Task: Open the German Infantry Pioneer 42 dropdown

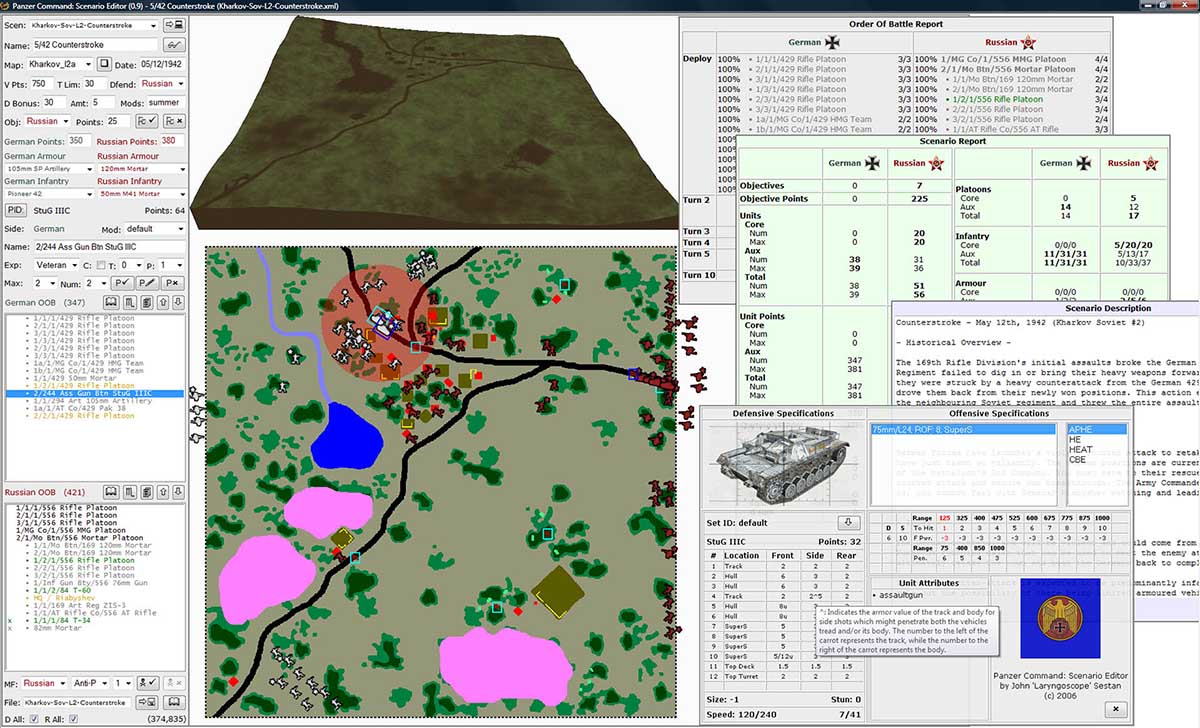Action: tap(48, 194)
